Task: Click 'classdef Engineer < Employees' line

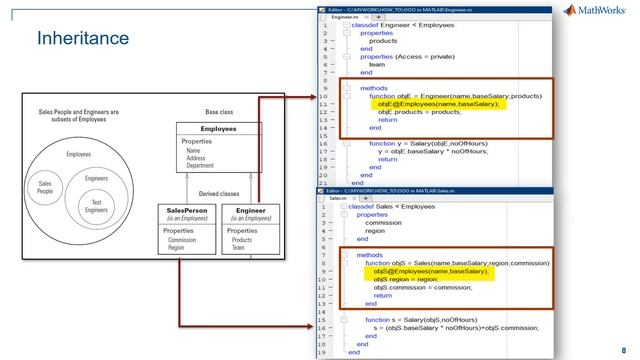Action: tap(402, 25)
